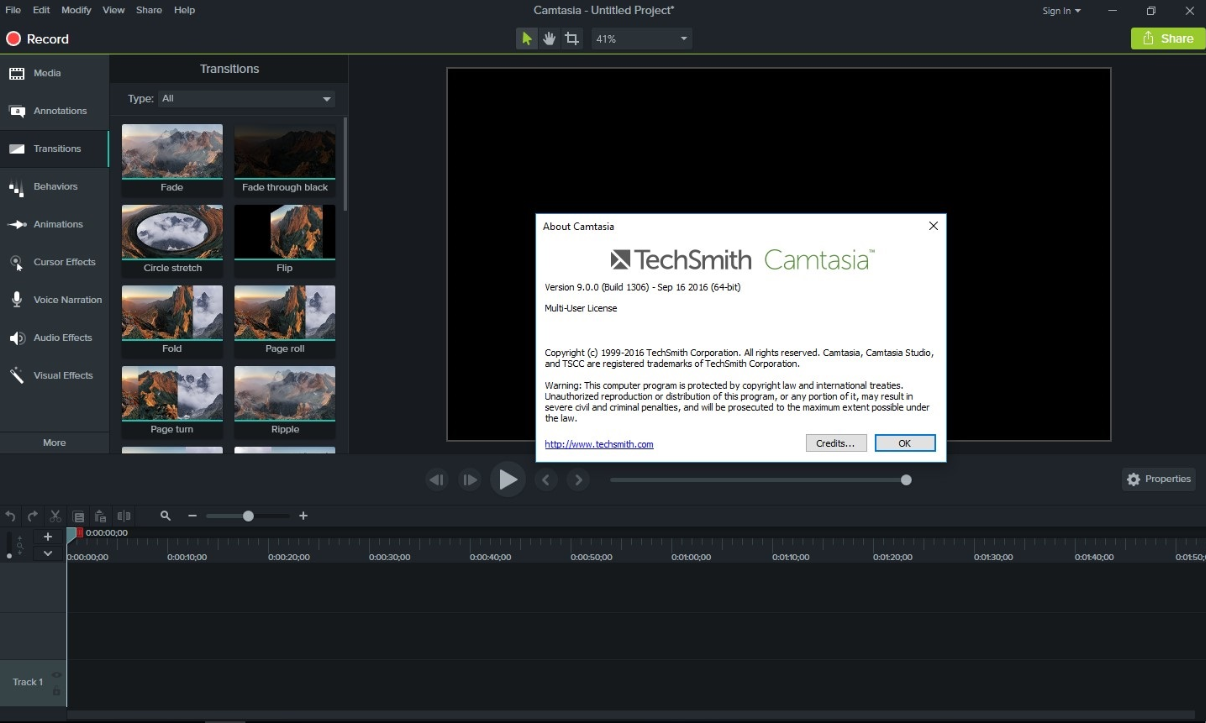
Task: Click the timeline zoom slider handle
Action: click(x=248, y=516)
